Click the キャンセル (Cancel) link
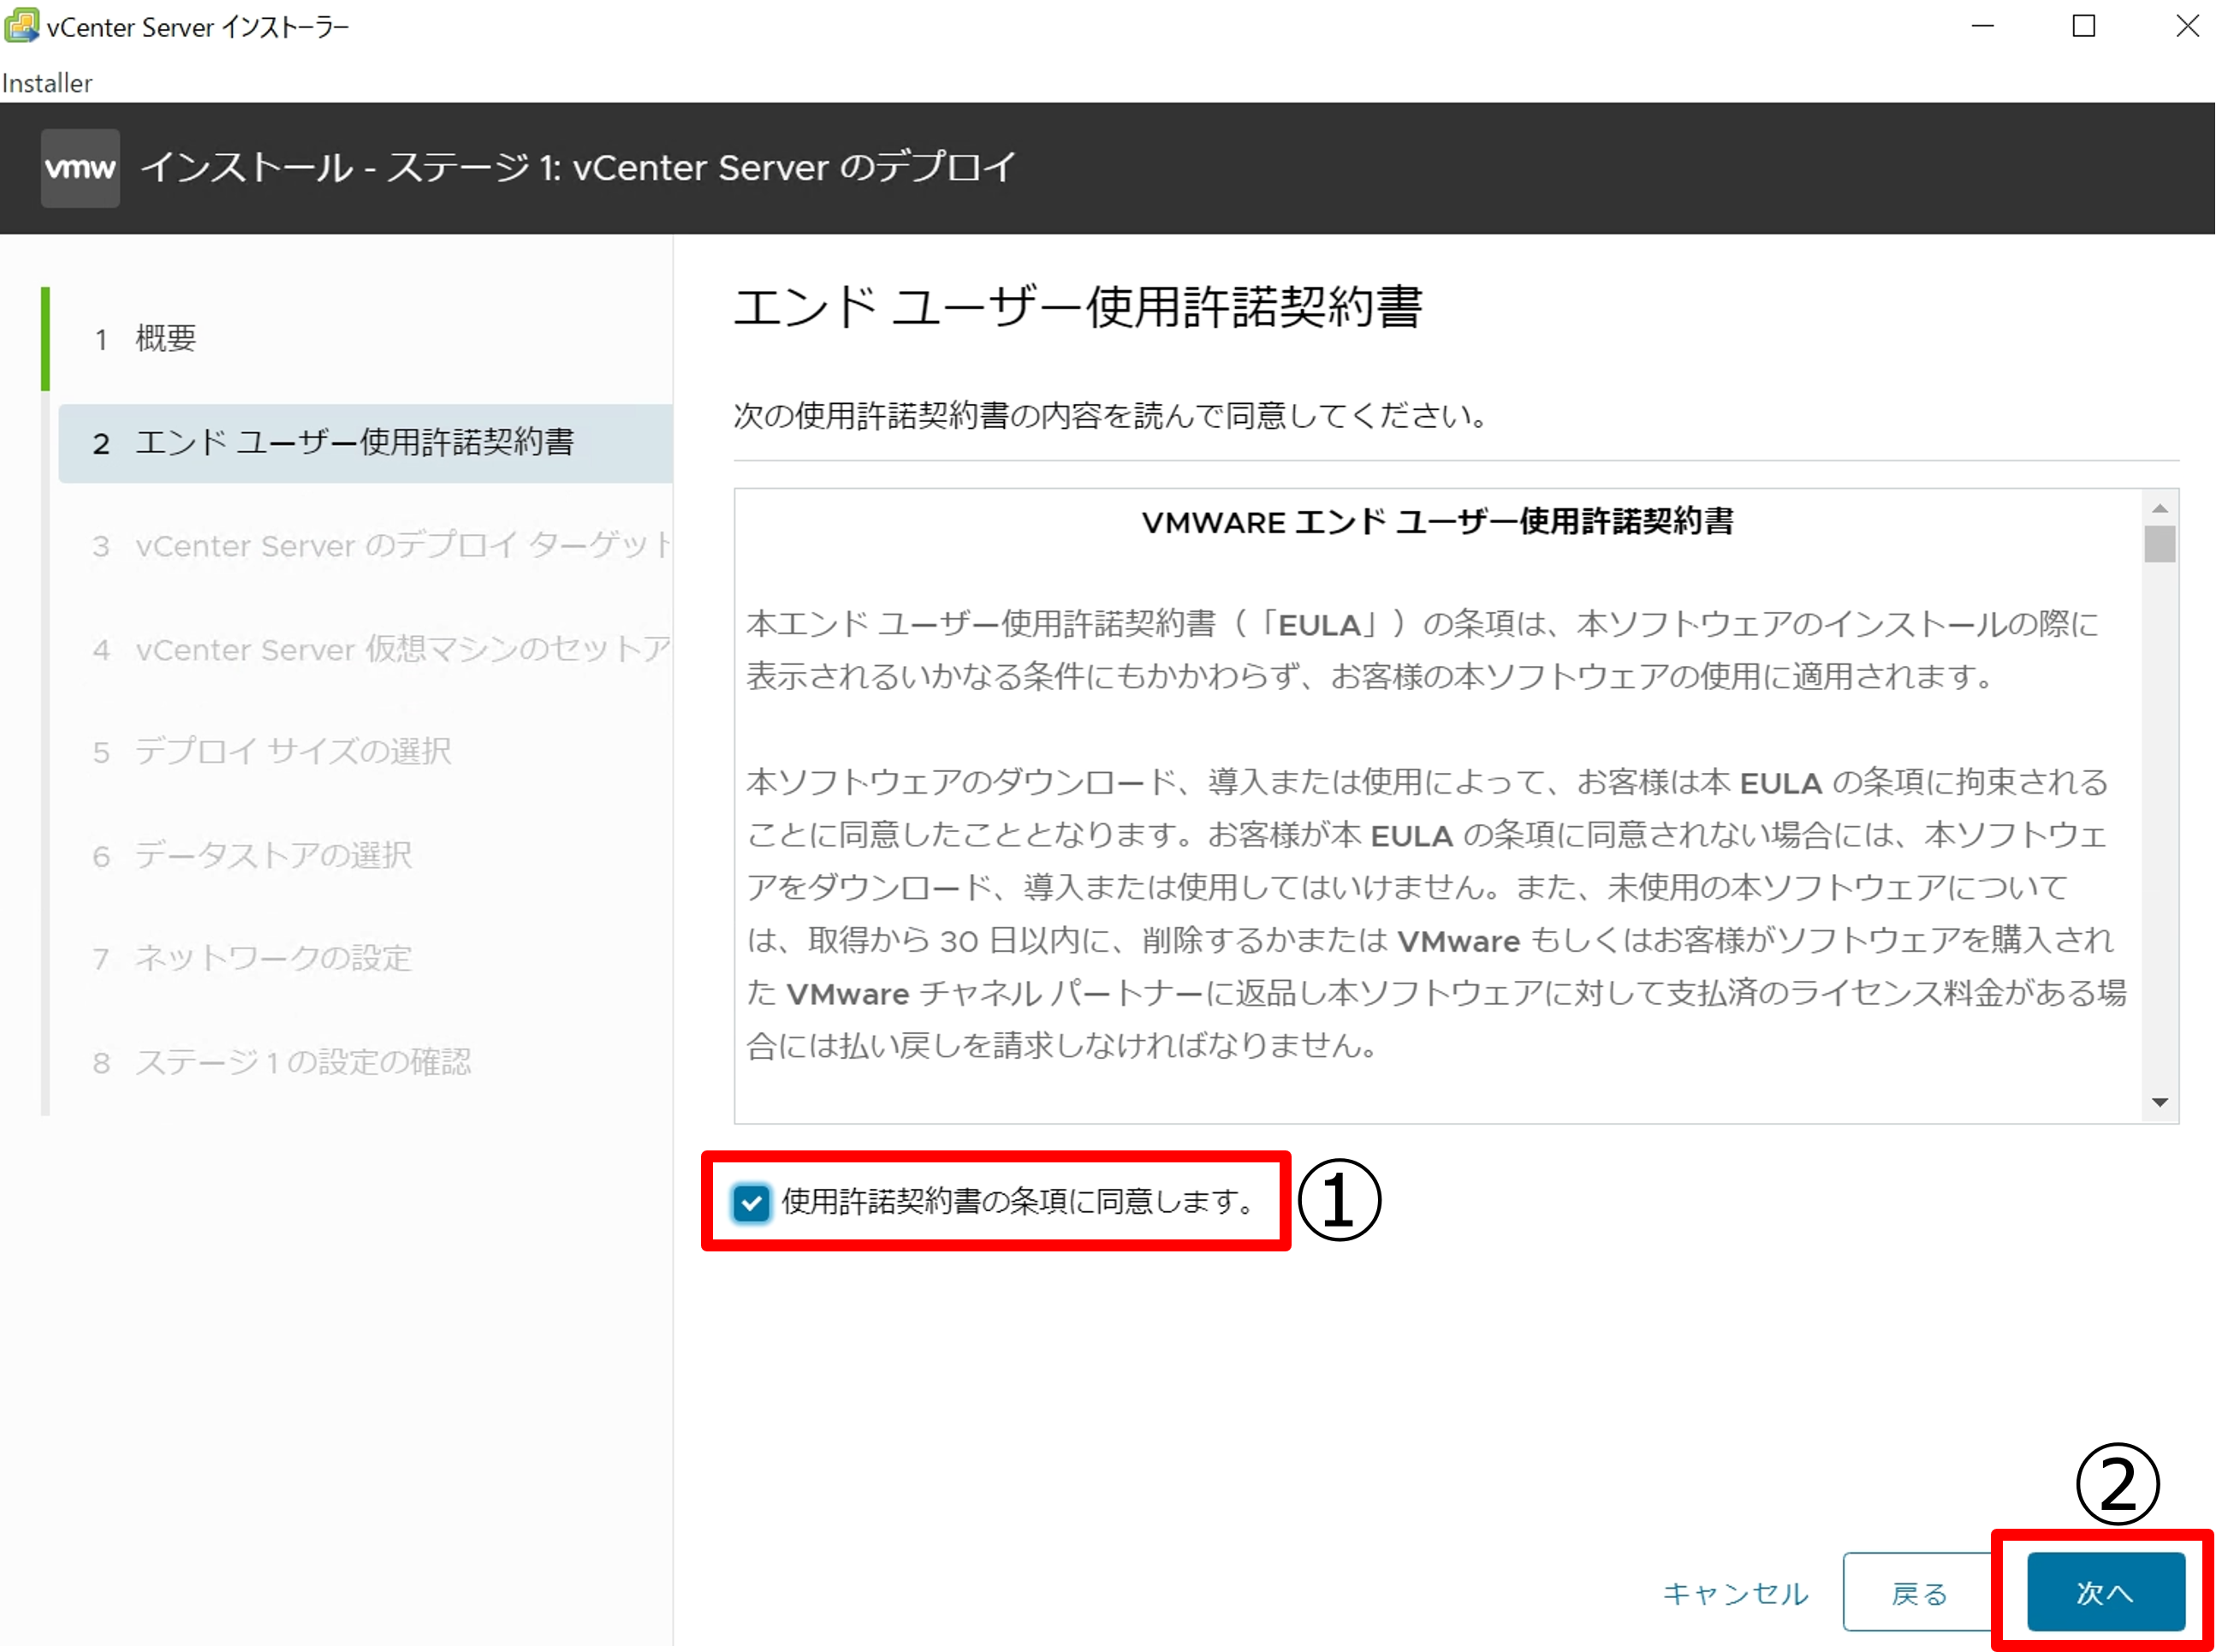Image resolution: width=2222 pixels, height=1652 pixels. (x=1735, y=1593)
